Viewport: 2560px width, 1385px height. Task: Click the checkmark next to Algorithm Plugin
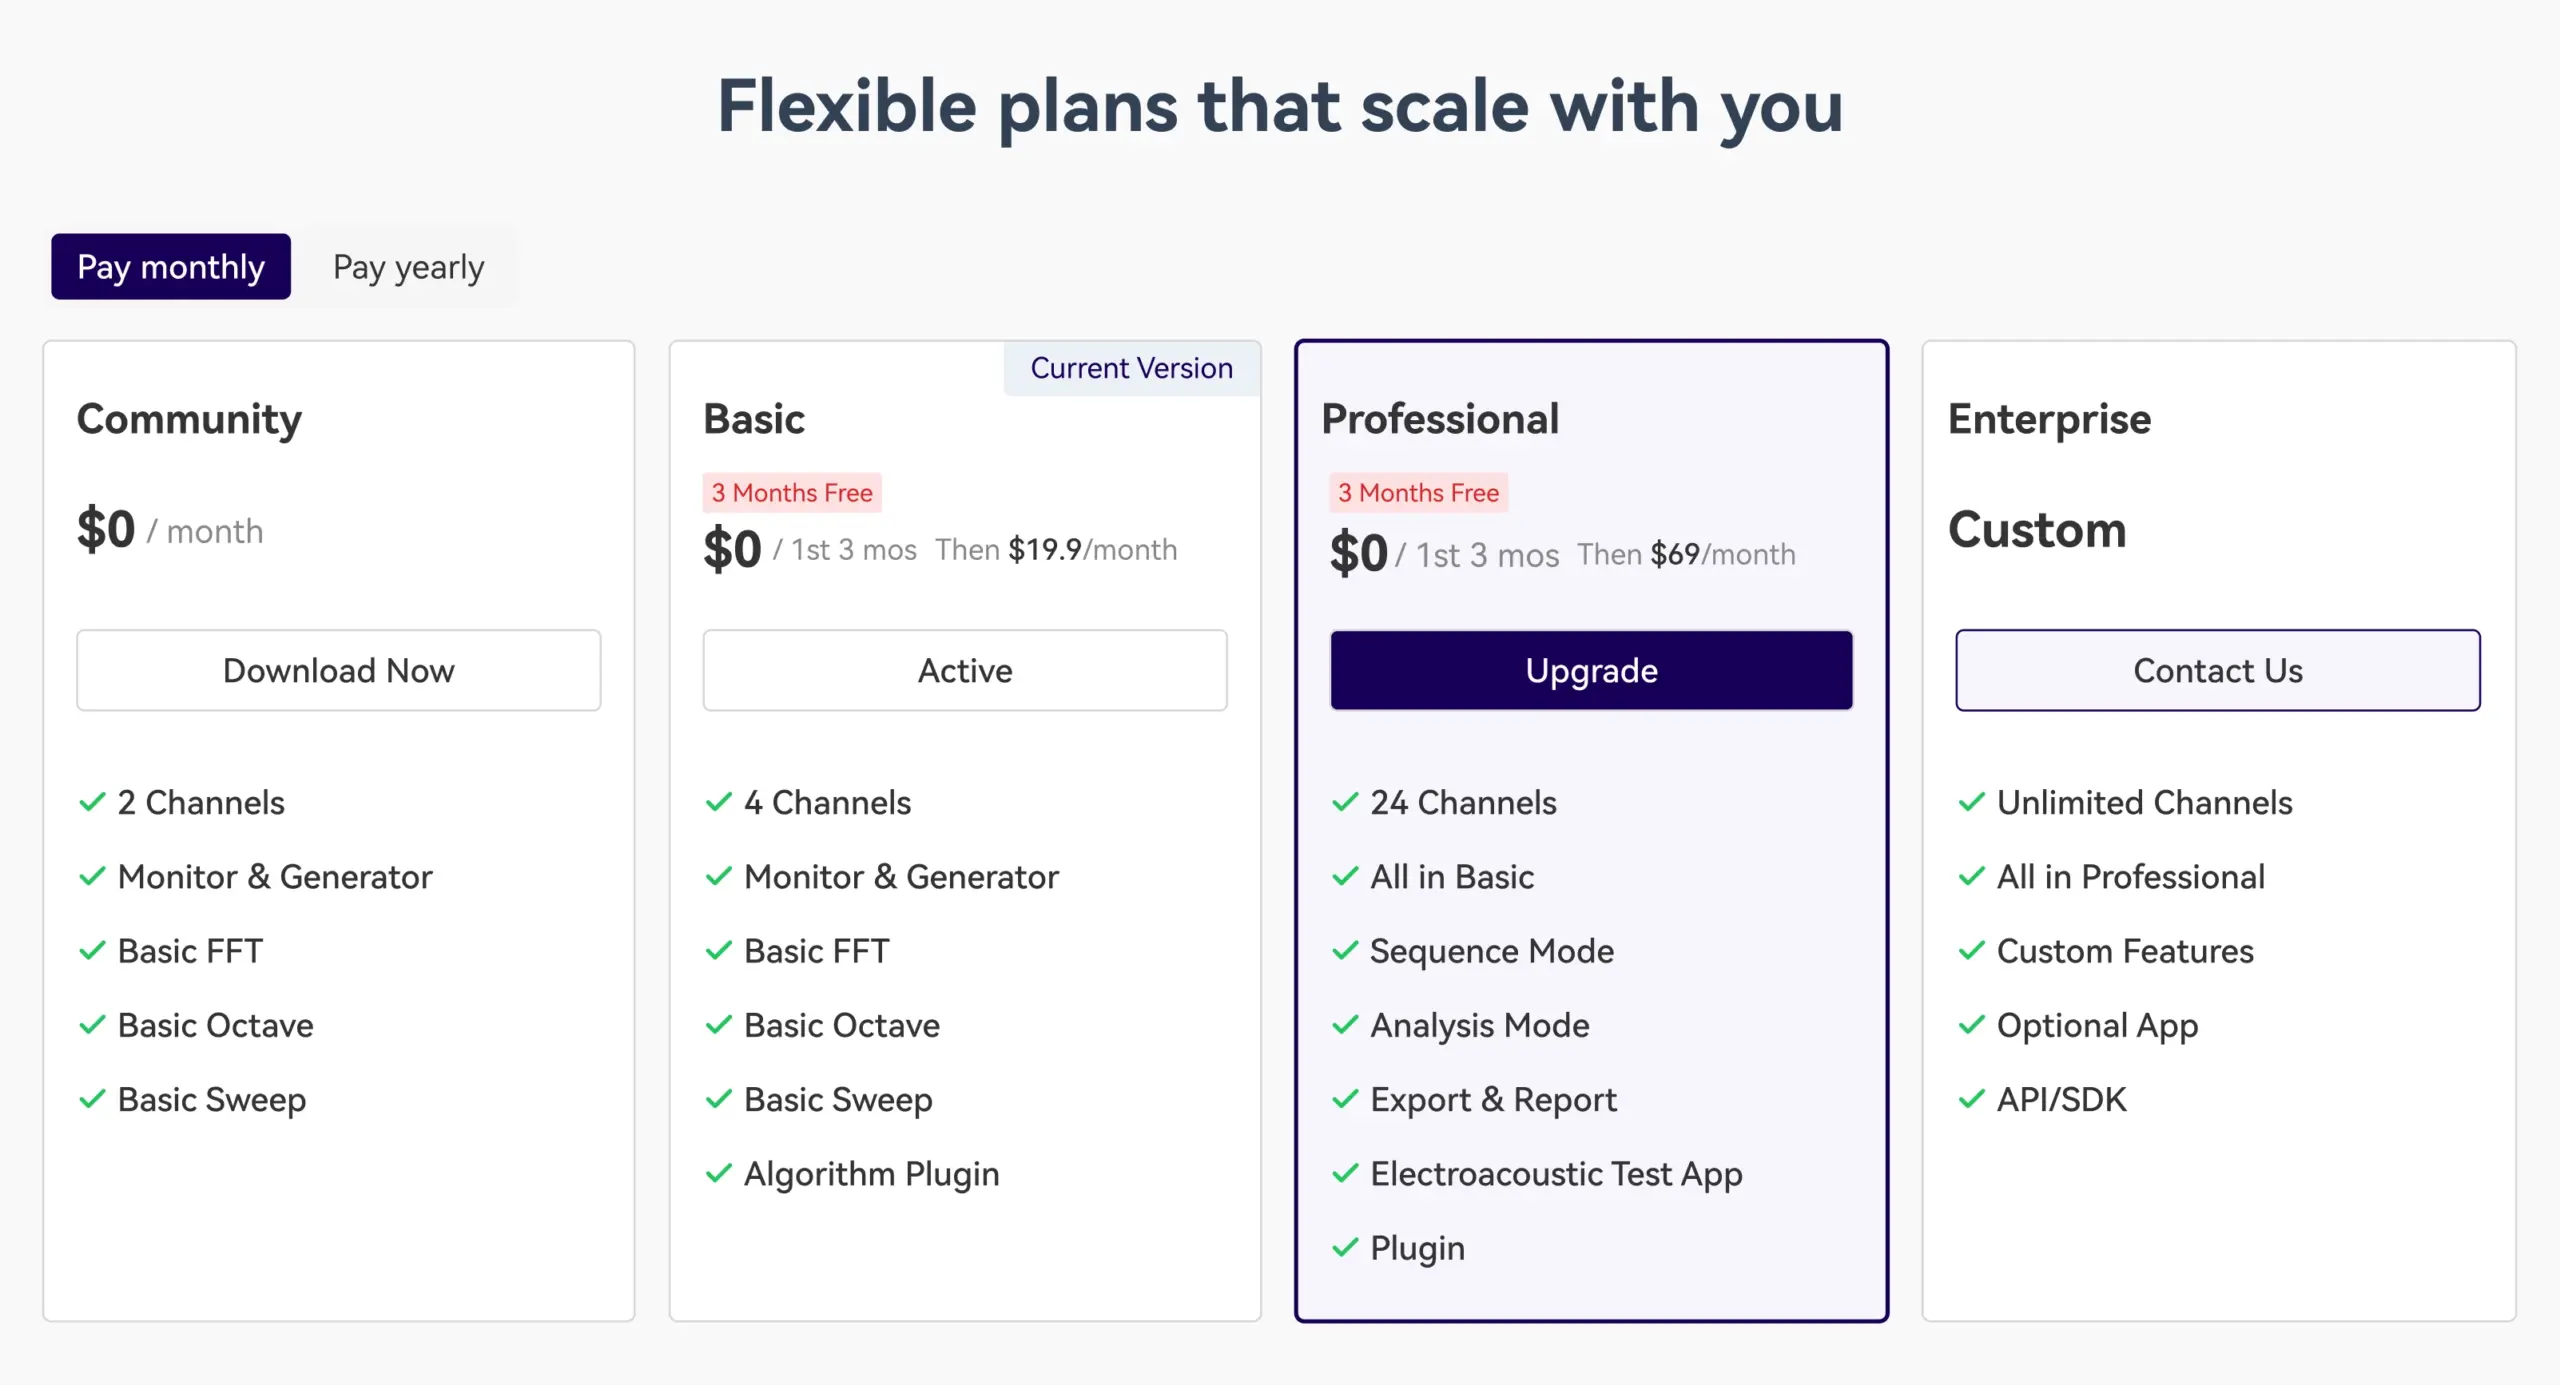[x=718, y=1173]
